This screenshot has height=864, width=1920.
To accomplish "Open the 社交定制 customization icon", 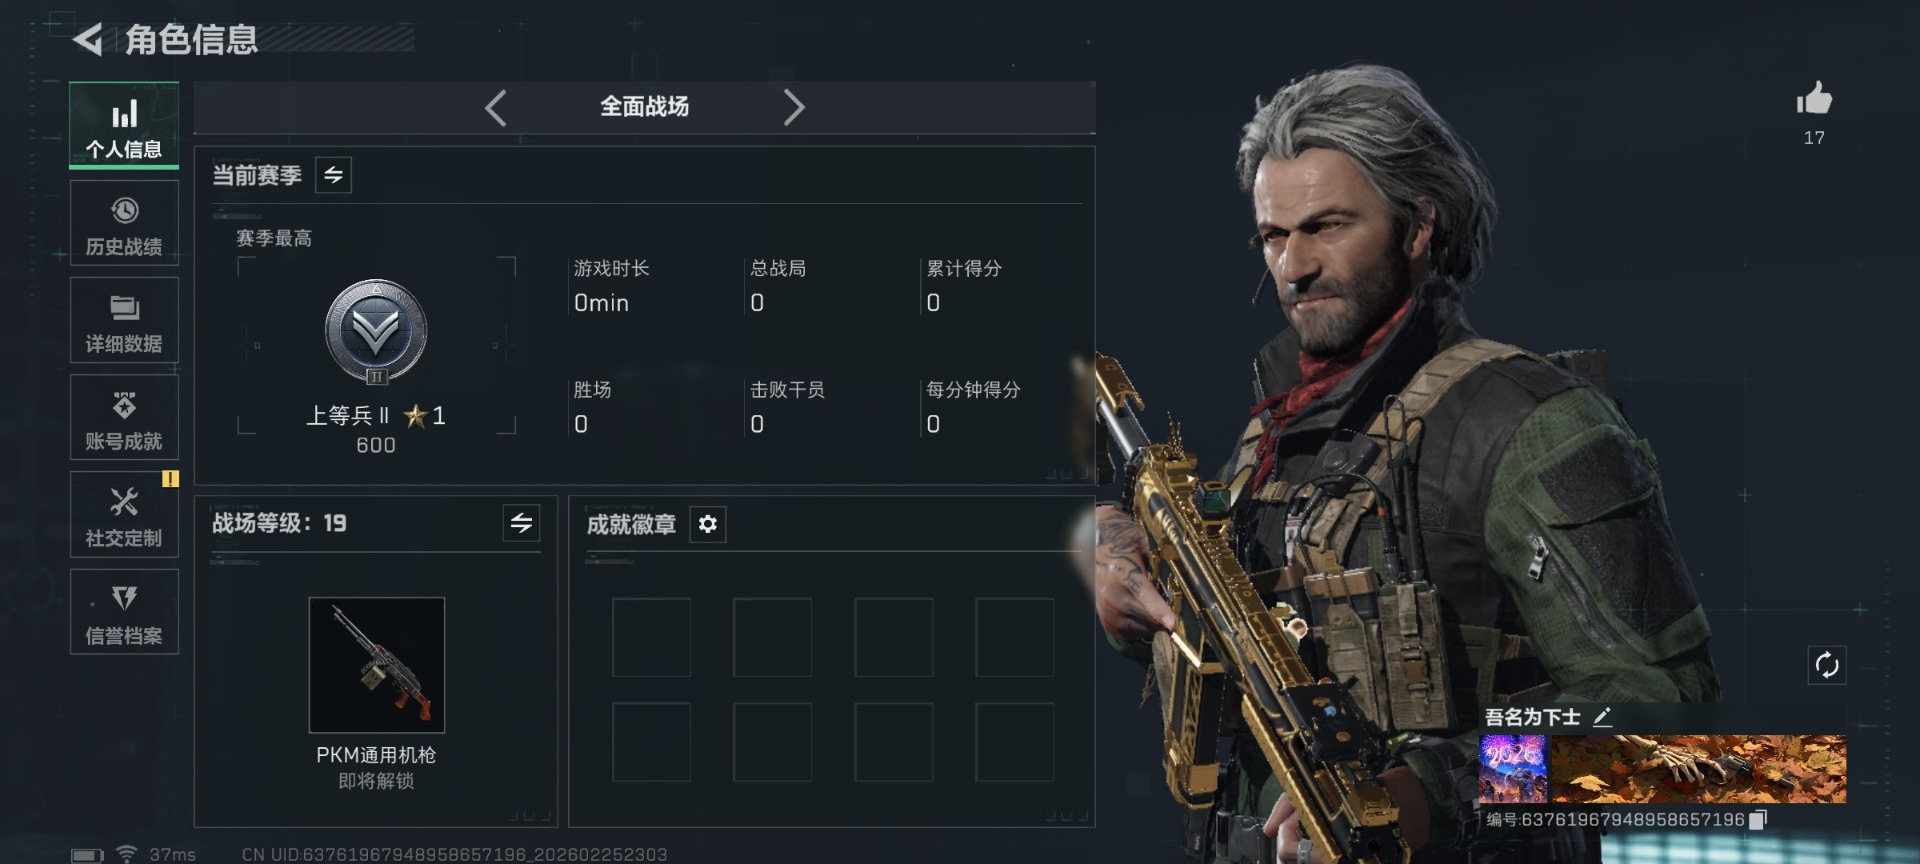I will pos(124,515).
